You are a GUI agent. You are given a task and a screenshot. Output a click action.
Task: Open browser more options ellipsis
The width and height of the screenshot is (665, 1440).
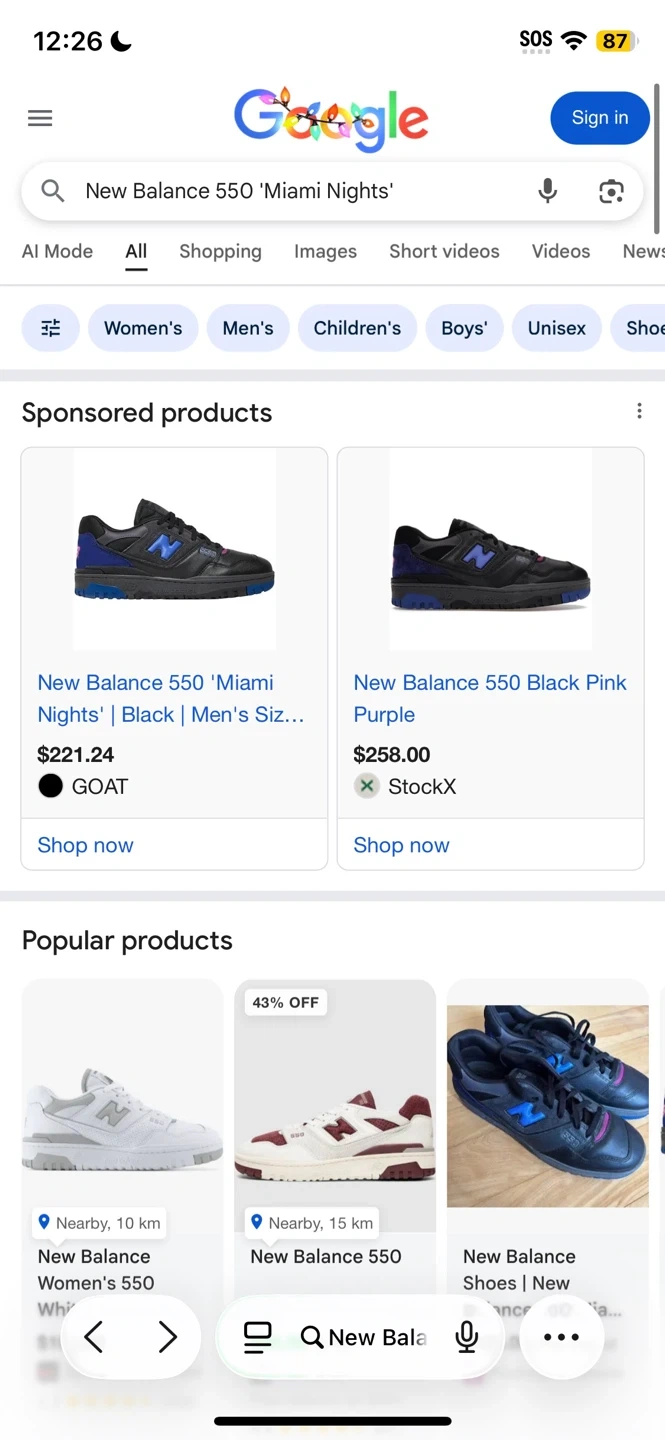tap(561, 1337)
